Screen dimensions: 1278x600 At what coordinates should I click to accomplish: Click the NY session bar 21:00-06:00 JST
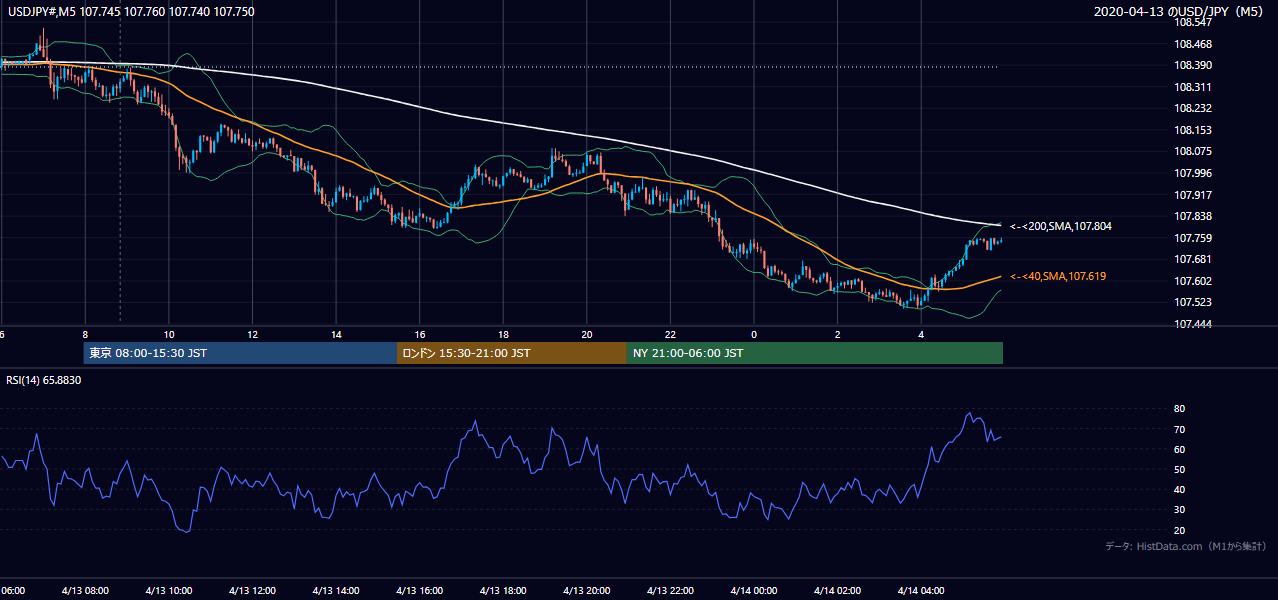point(815,353)
